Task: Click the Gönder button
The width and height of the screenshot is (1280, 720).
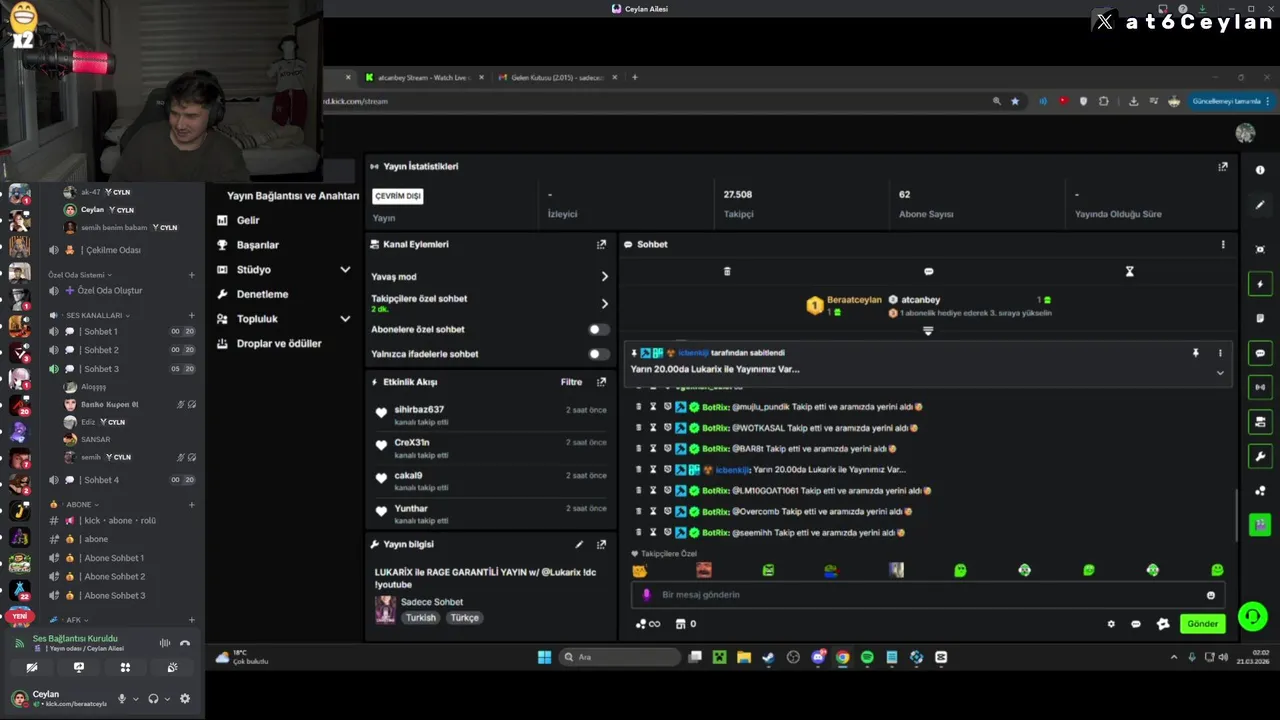Action: 1202,624
